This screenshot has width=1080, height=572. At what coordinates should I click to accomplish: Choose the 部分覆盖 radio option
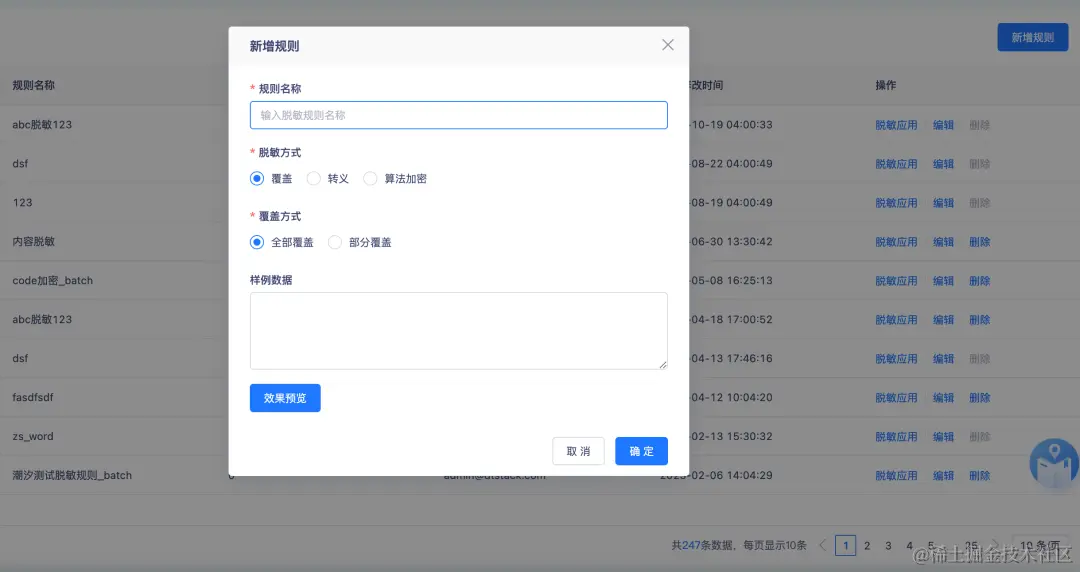[335, 242]
